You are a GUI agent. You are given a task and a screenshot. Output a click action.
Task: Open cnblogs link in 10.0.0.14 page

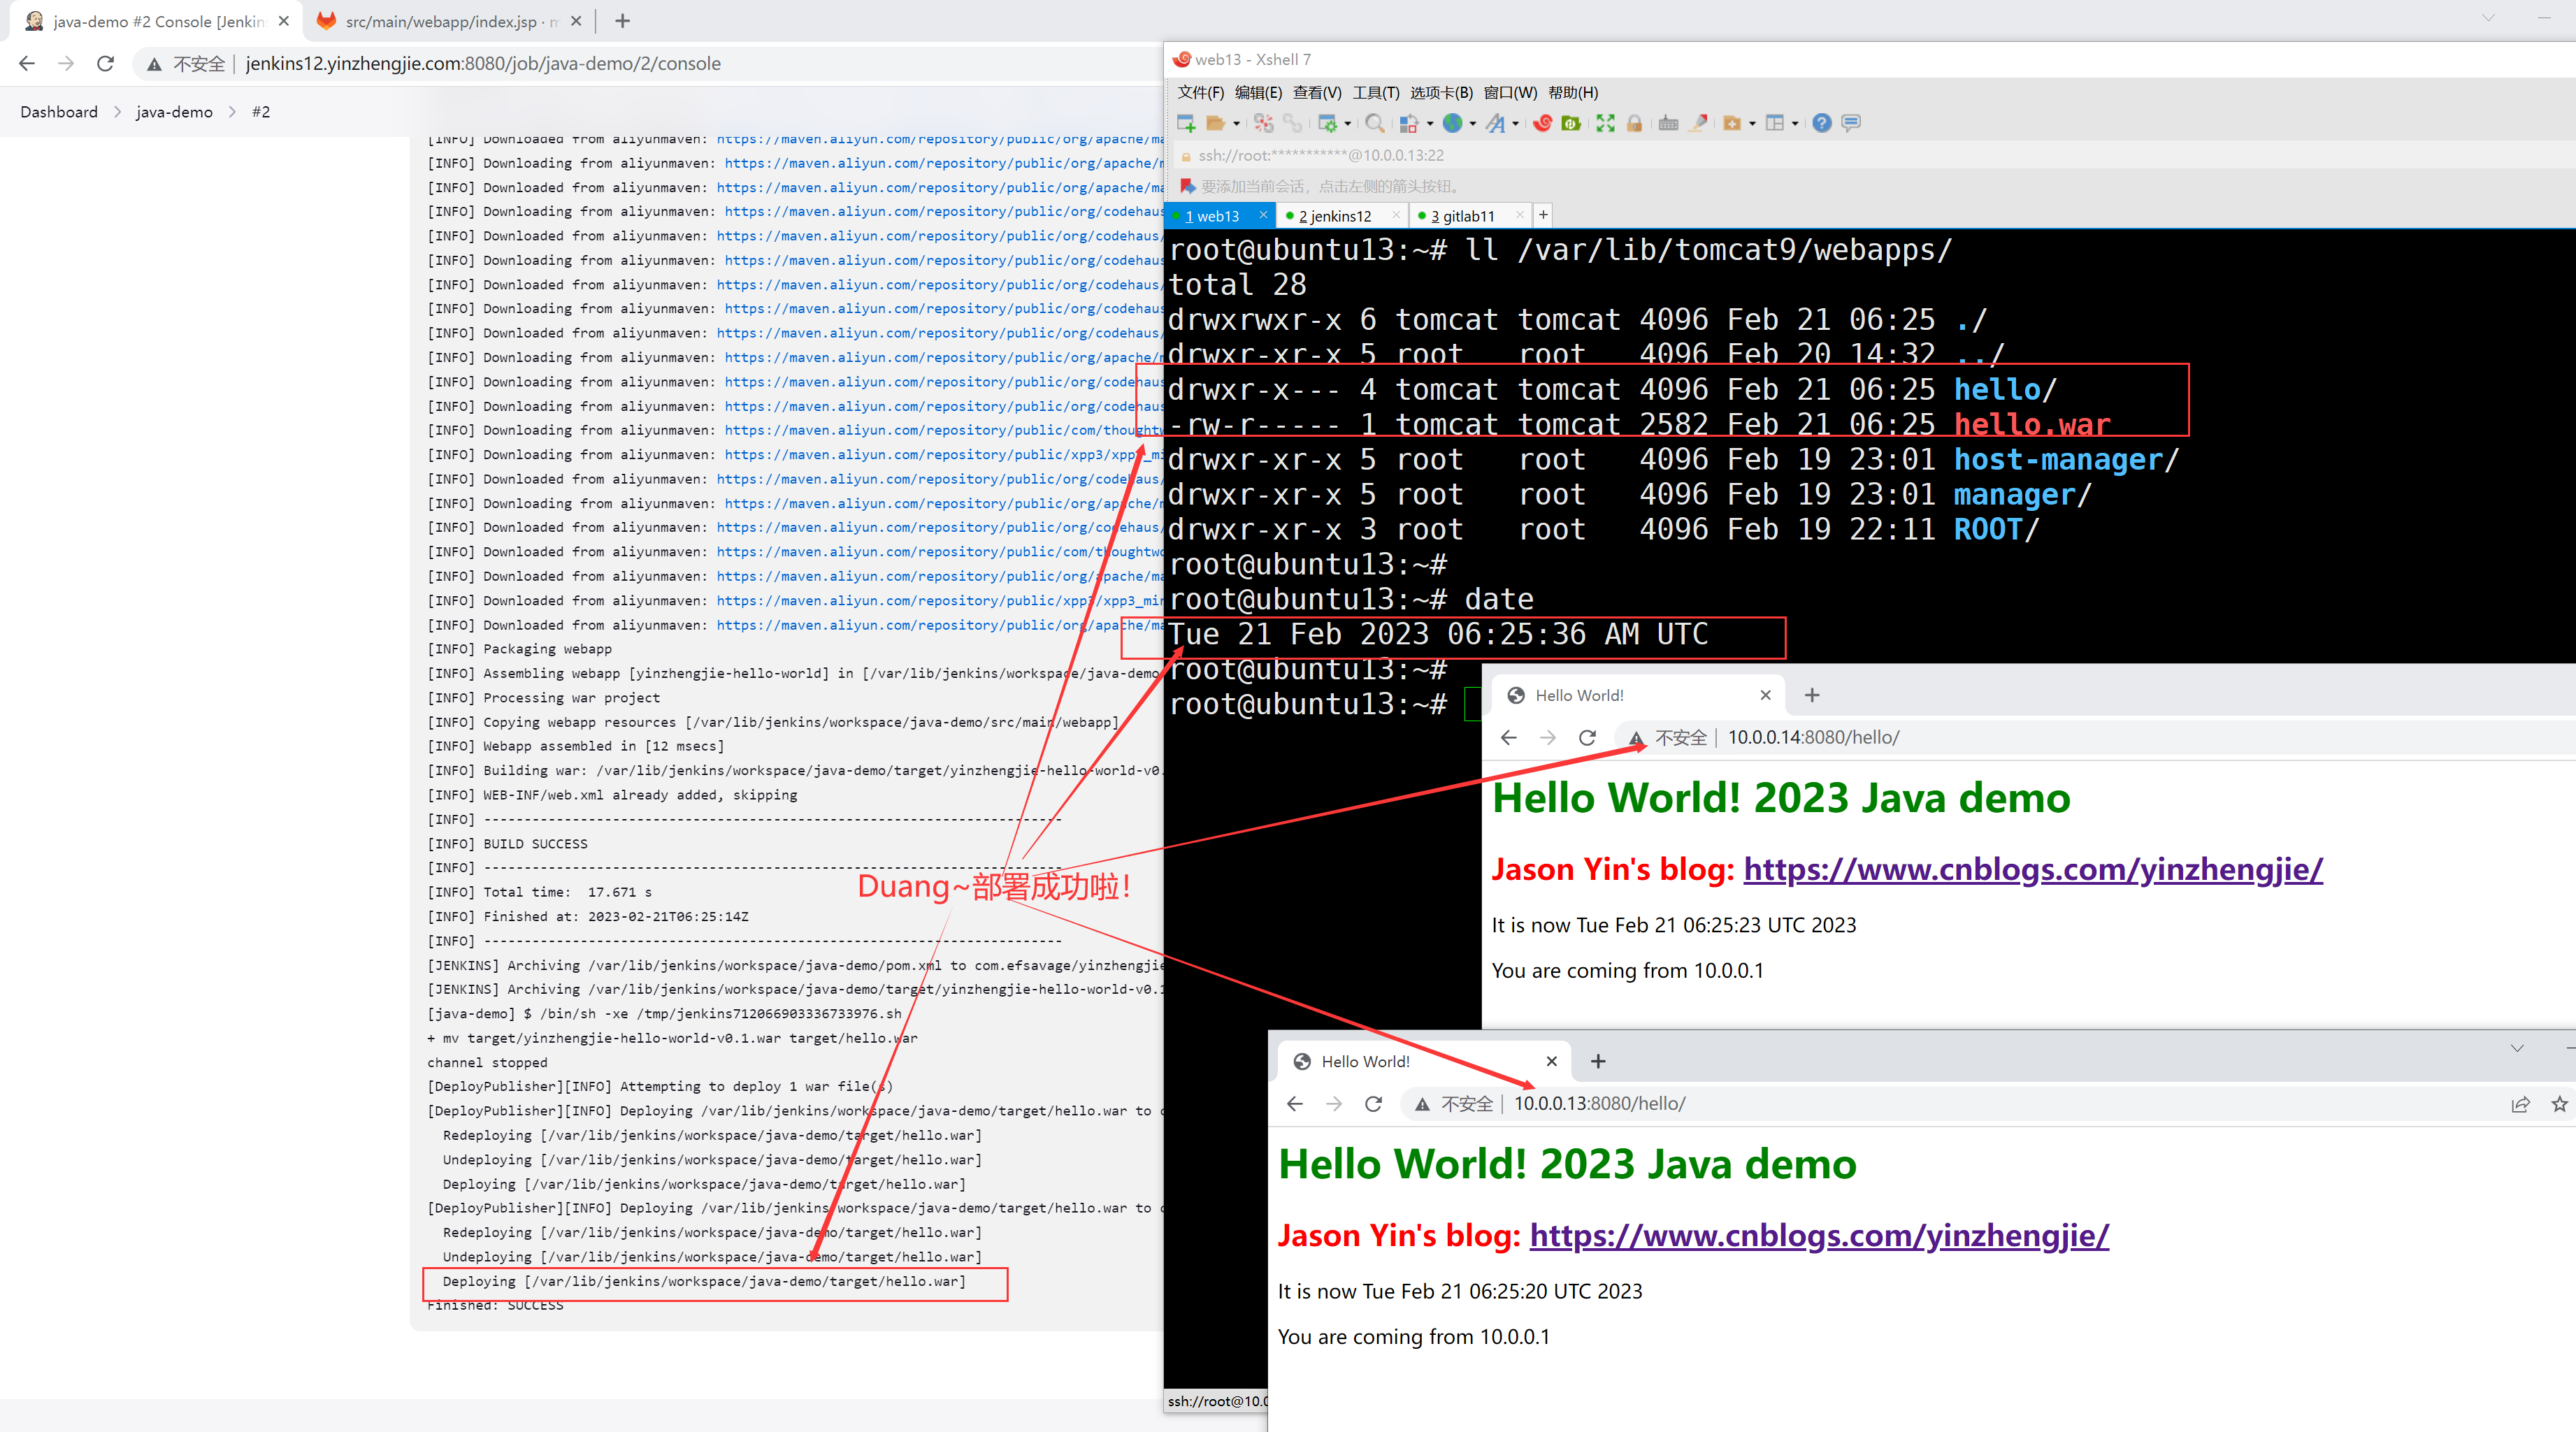(2032, 869)
